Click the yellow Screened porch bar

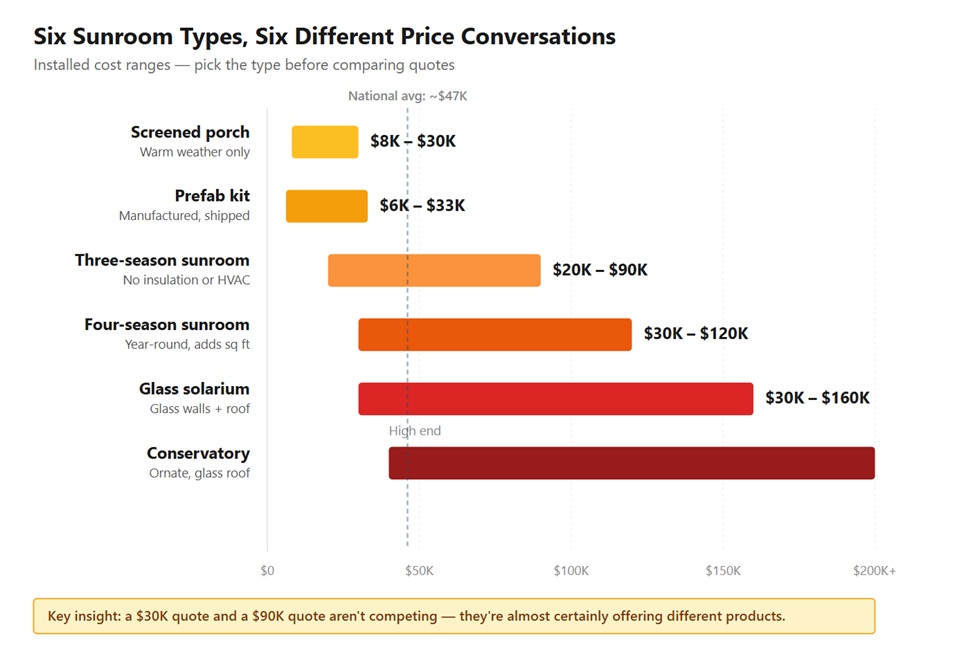(x=324, y=142)
